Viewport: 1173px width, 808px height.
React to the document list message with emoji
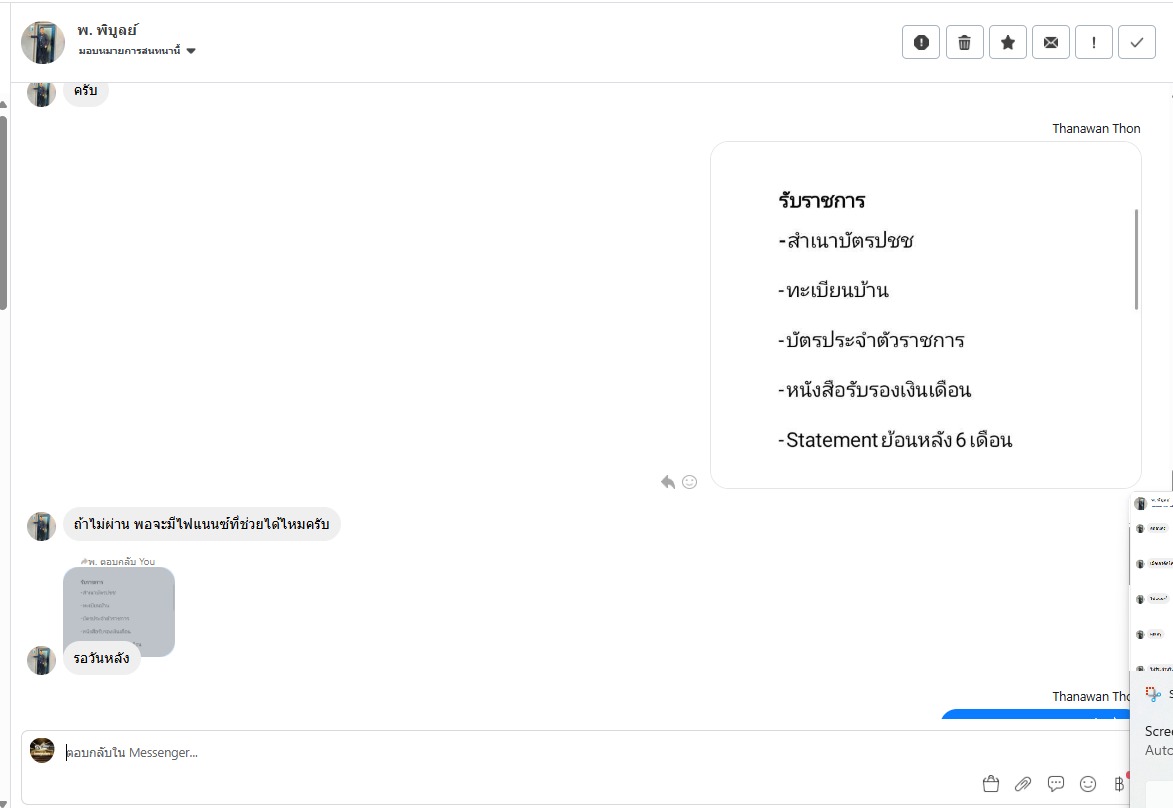tap(689, 482)
